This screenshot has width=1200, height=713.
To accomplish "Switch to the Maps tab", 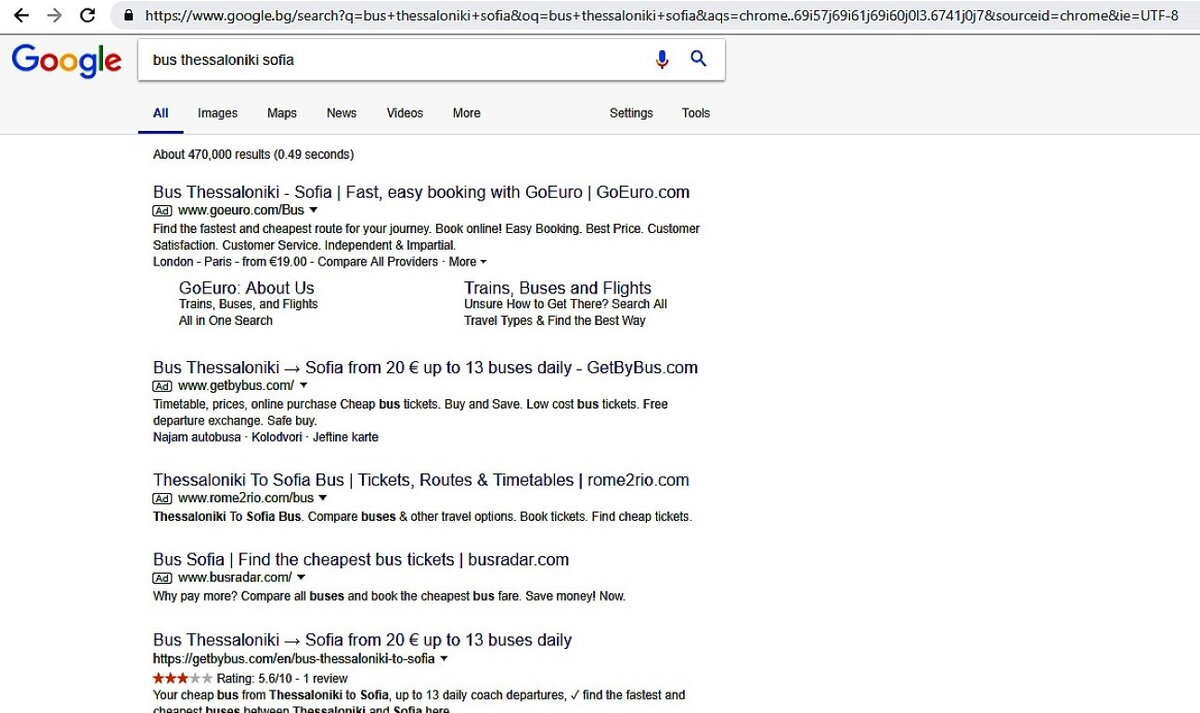I will [282, 113].
